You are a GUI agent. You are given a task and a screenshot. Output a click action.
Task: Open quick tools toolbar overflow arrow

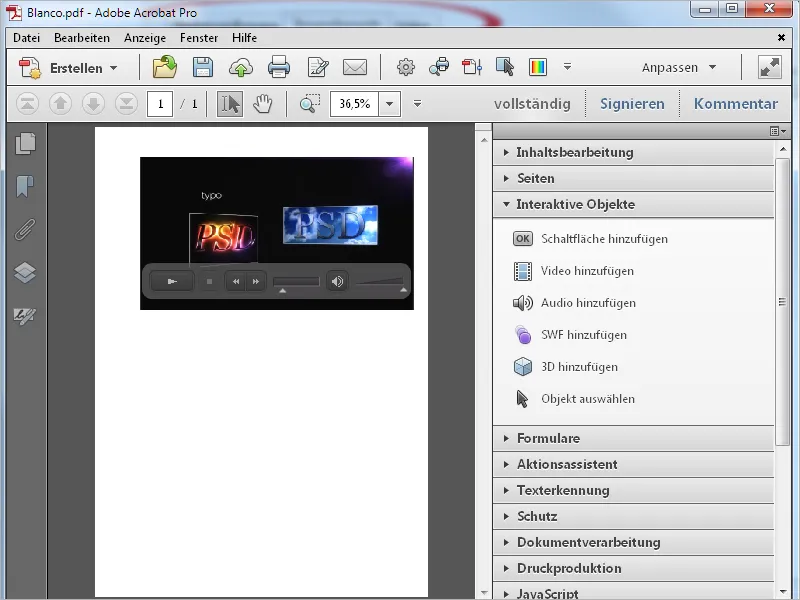coord(567,66)
